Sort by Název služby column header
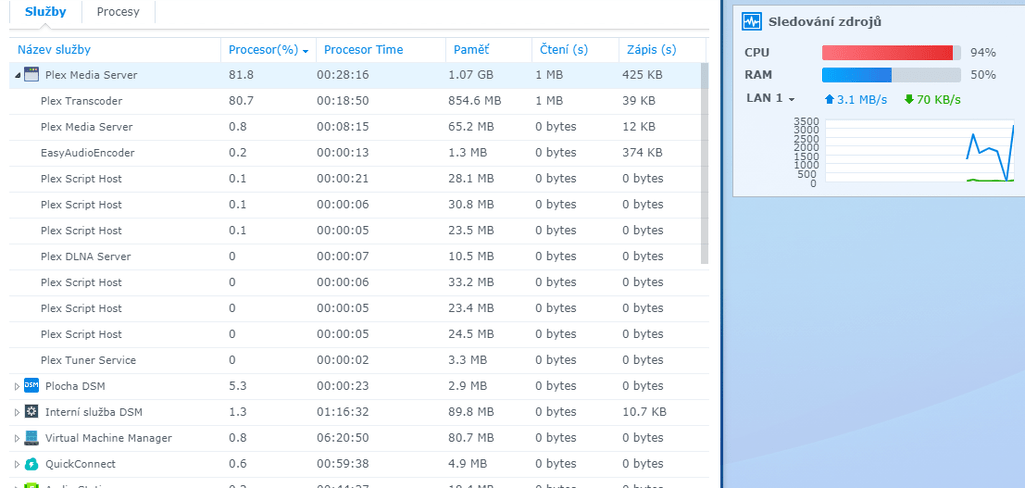This screenshot has width=1025, height=488. pos(54,50)
